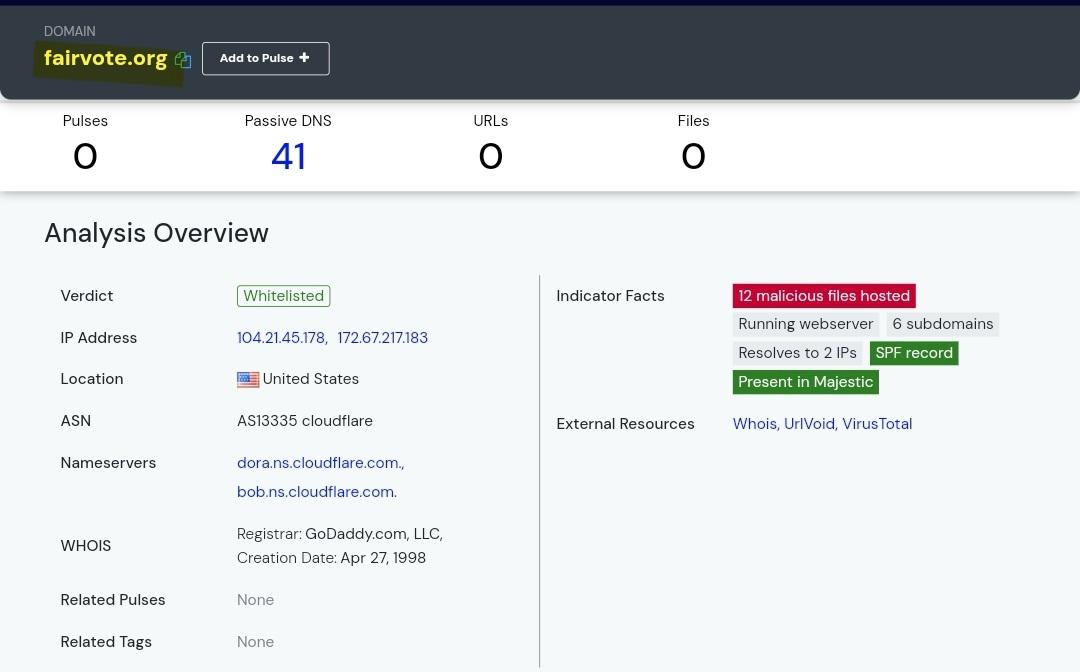Open the Passive DNS count of 41
Image resolution: width=1080 pixels, height=672 pixels.
pos(288,156)
